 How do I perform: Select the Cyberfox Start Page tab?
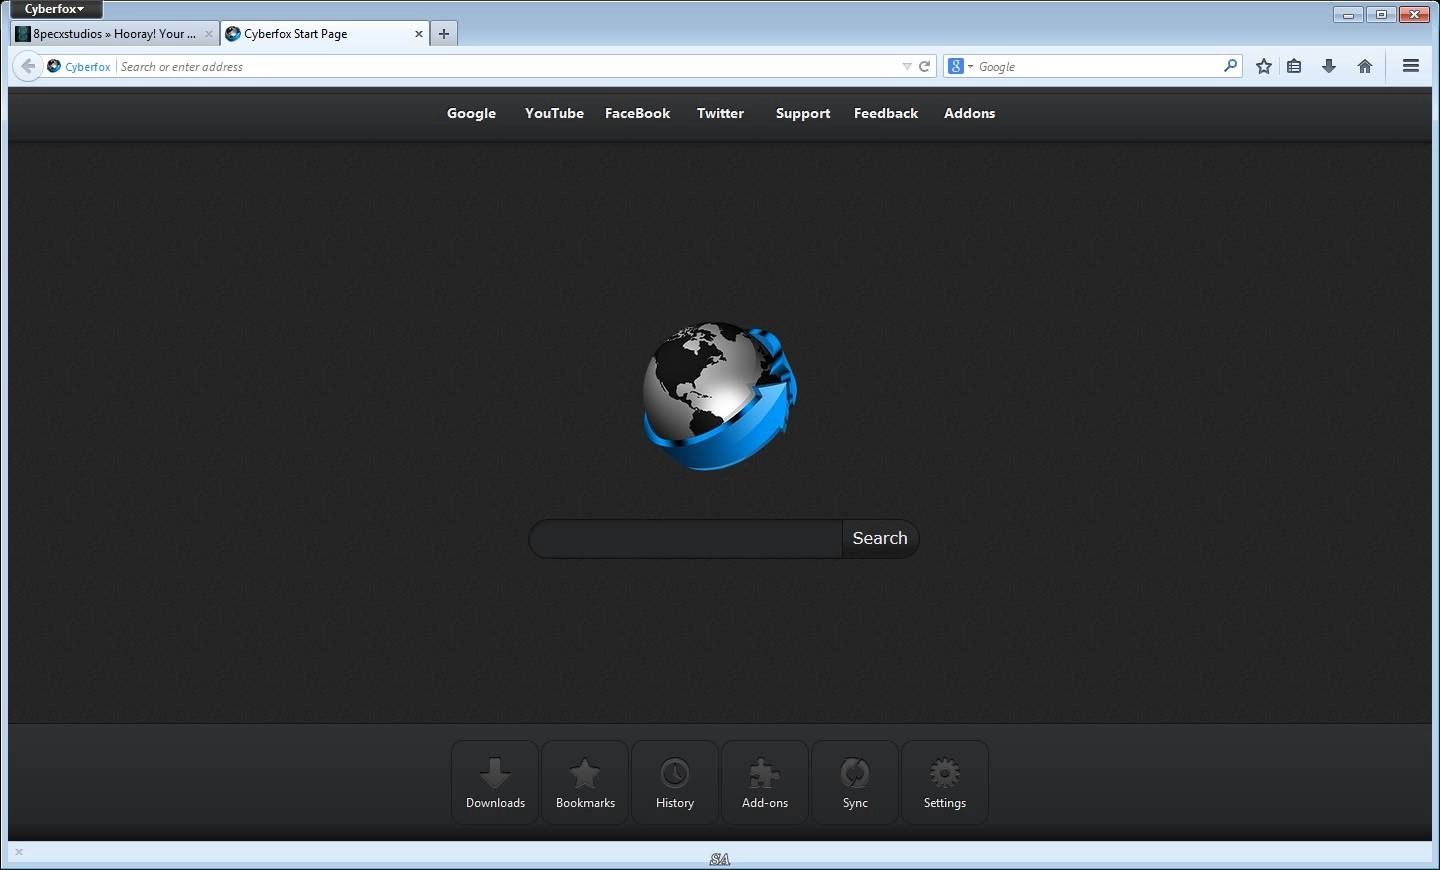[x=325, y=34]
